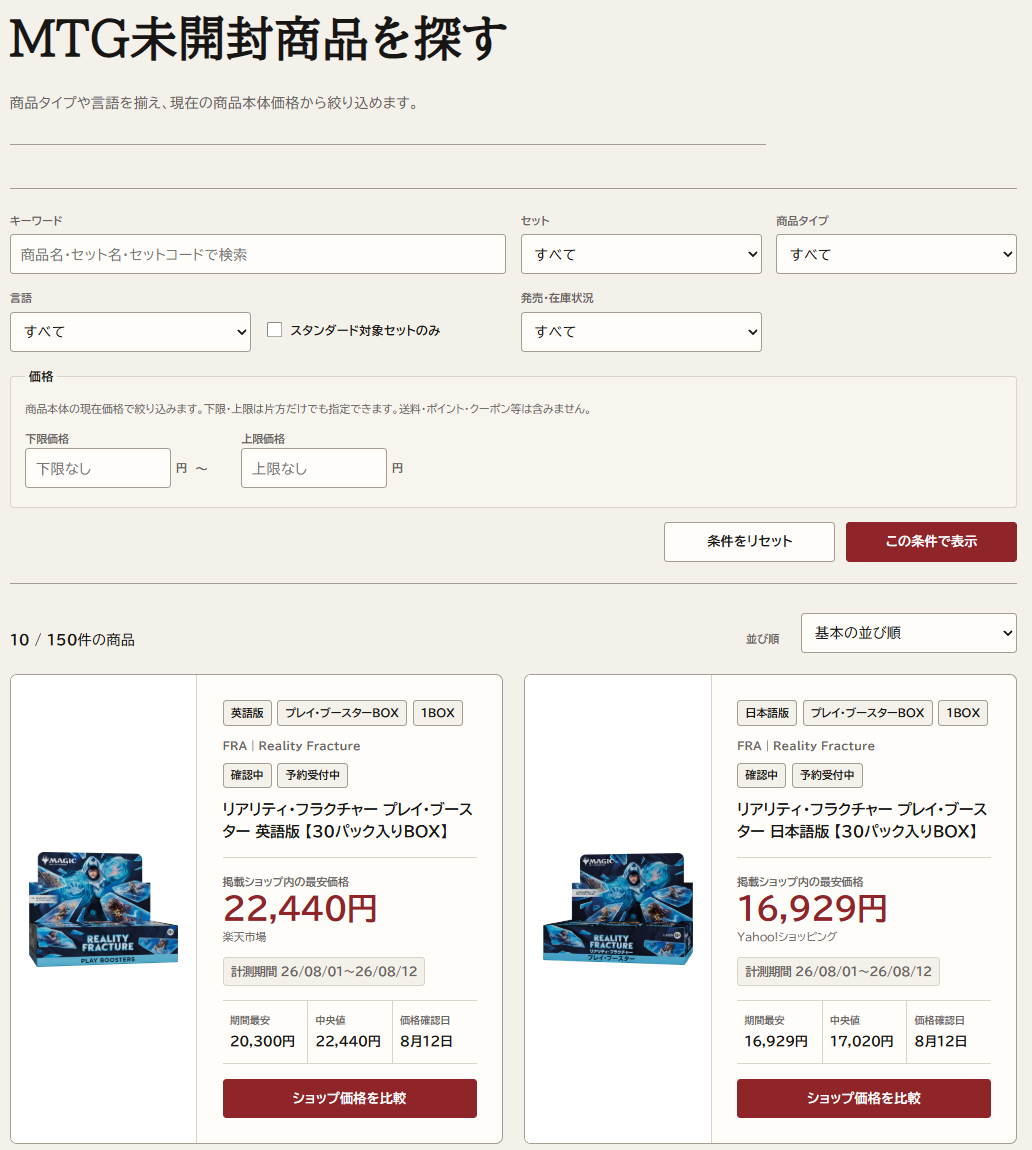Click the MTG未開封商品を探す heading
Image resolution: width=1032 pixels, height=1150 pixels.
tap(258, 39)
